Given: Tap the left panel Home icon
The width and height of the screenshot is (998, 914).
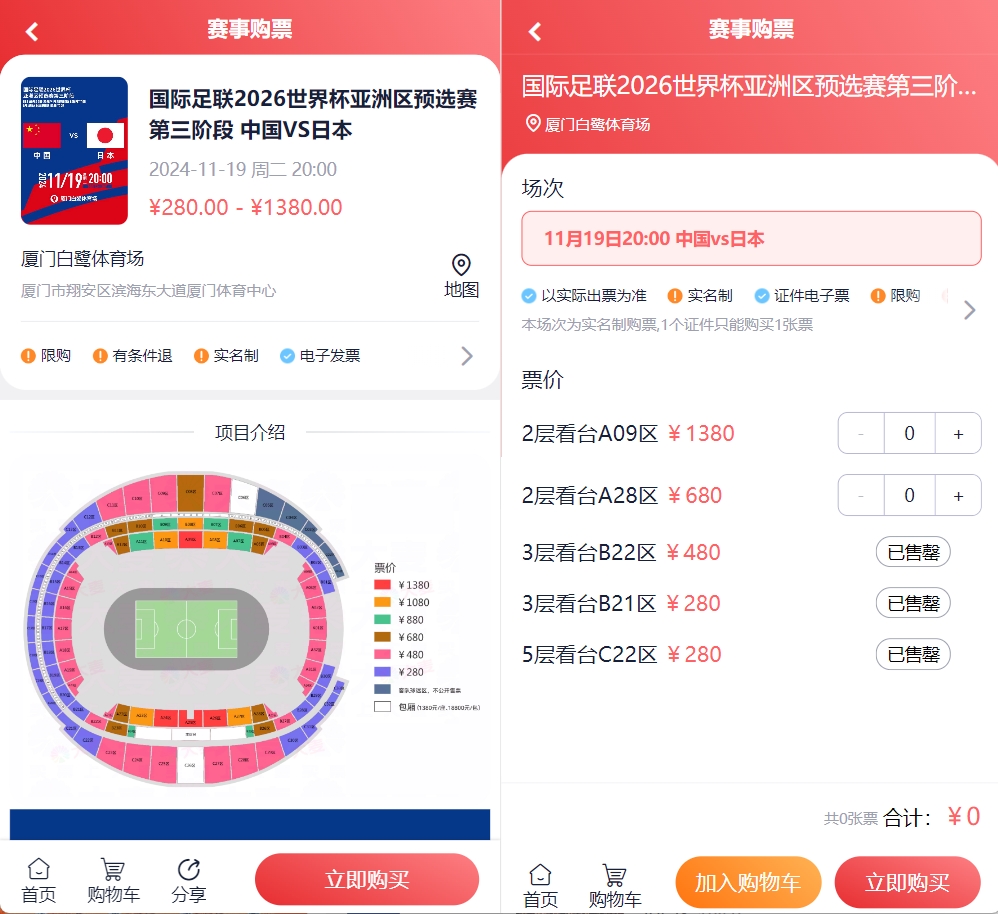Looking at the screenshot, I should (x=39, y=869).
